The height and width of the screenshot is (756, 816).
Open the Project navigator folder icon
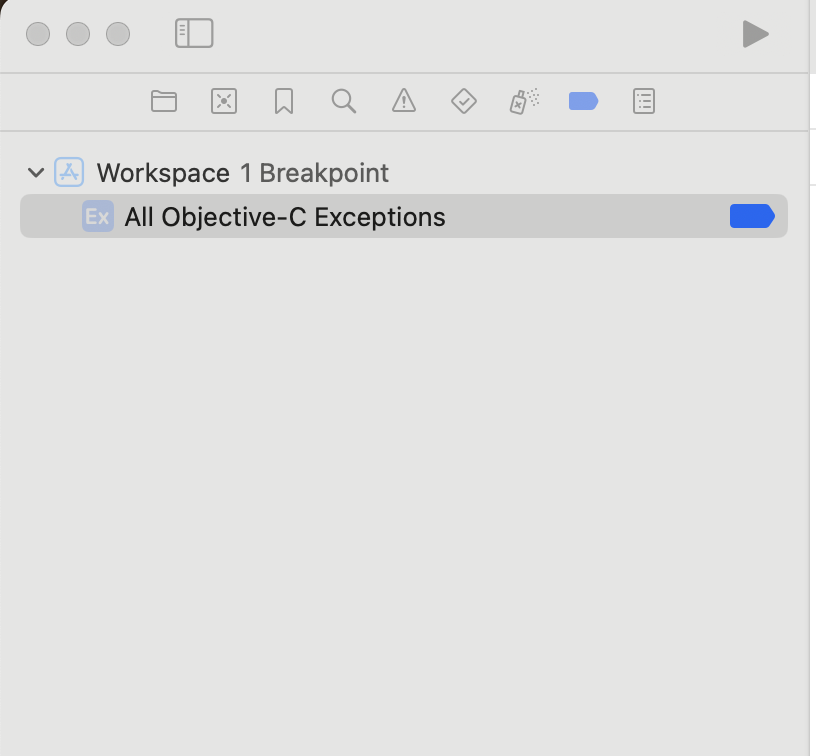point(164,101)
